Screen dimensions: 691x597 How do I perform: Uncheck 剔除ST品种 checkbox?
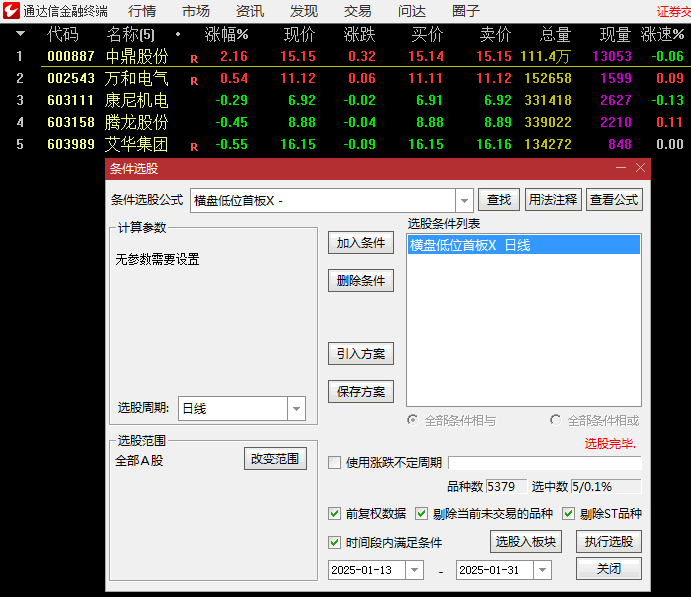(568, 513)
